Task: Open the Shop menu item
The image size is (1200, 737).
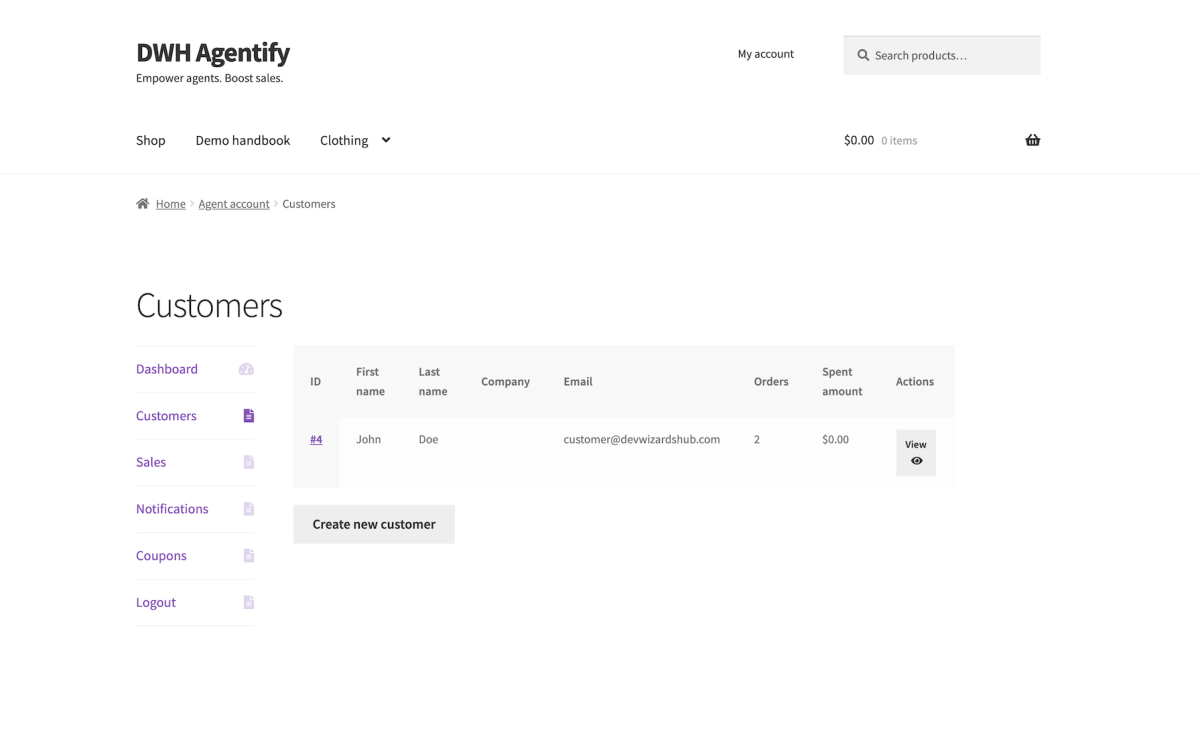Action: click(151, 140)
